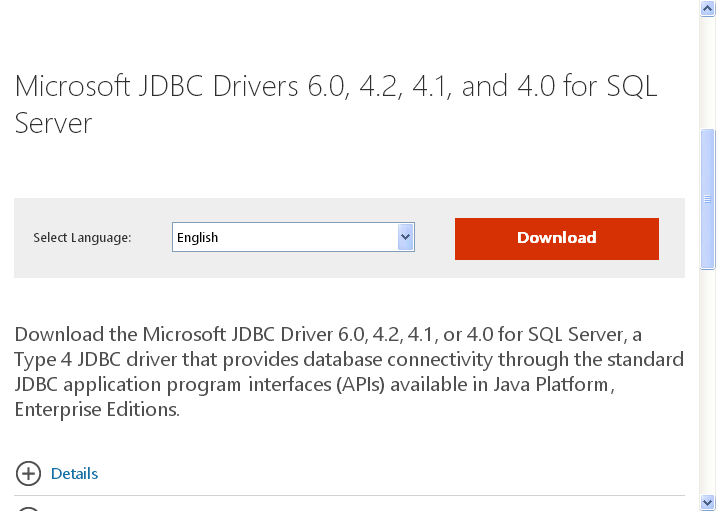This screenshot has width=716, height=511.
Task: Click the divider line beneath Details
Action: pos(349,495)
